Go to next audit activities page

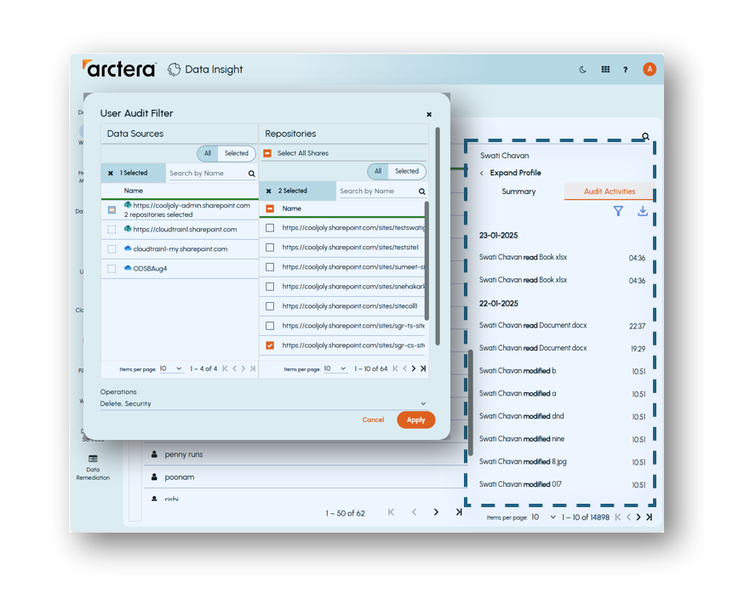[638, 517]
